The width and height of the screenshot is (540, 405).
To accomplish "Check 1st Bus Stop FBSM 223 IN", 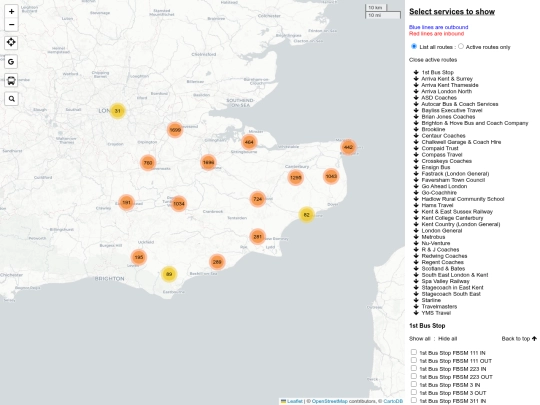I will coord(414,368).
